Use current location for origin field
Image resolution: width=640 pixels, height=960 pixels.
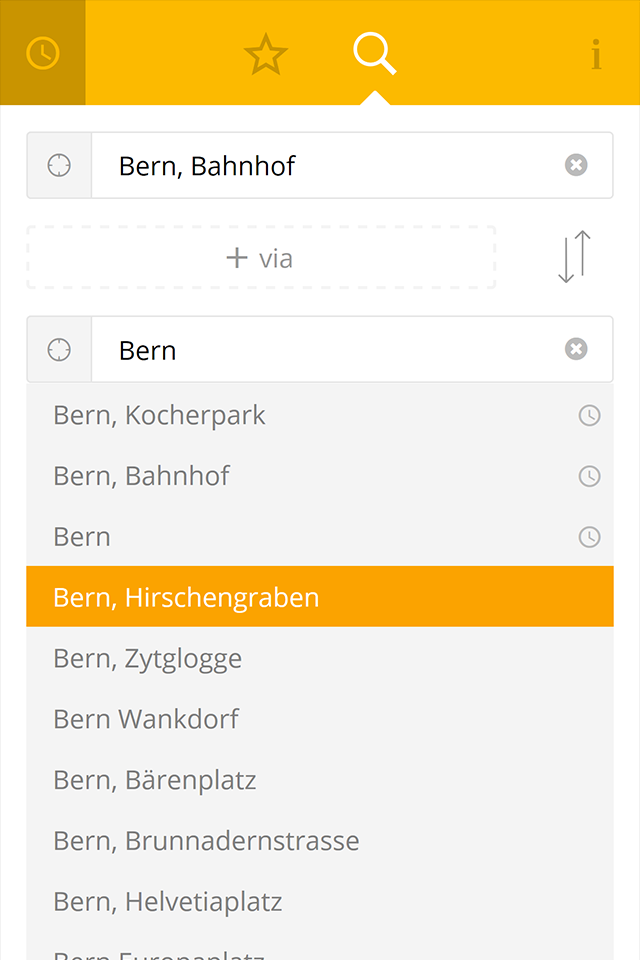coord(59,165)
